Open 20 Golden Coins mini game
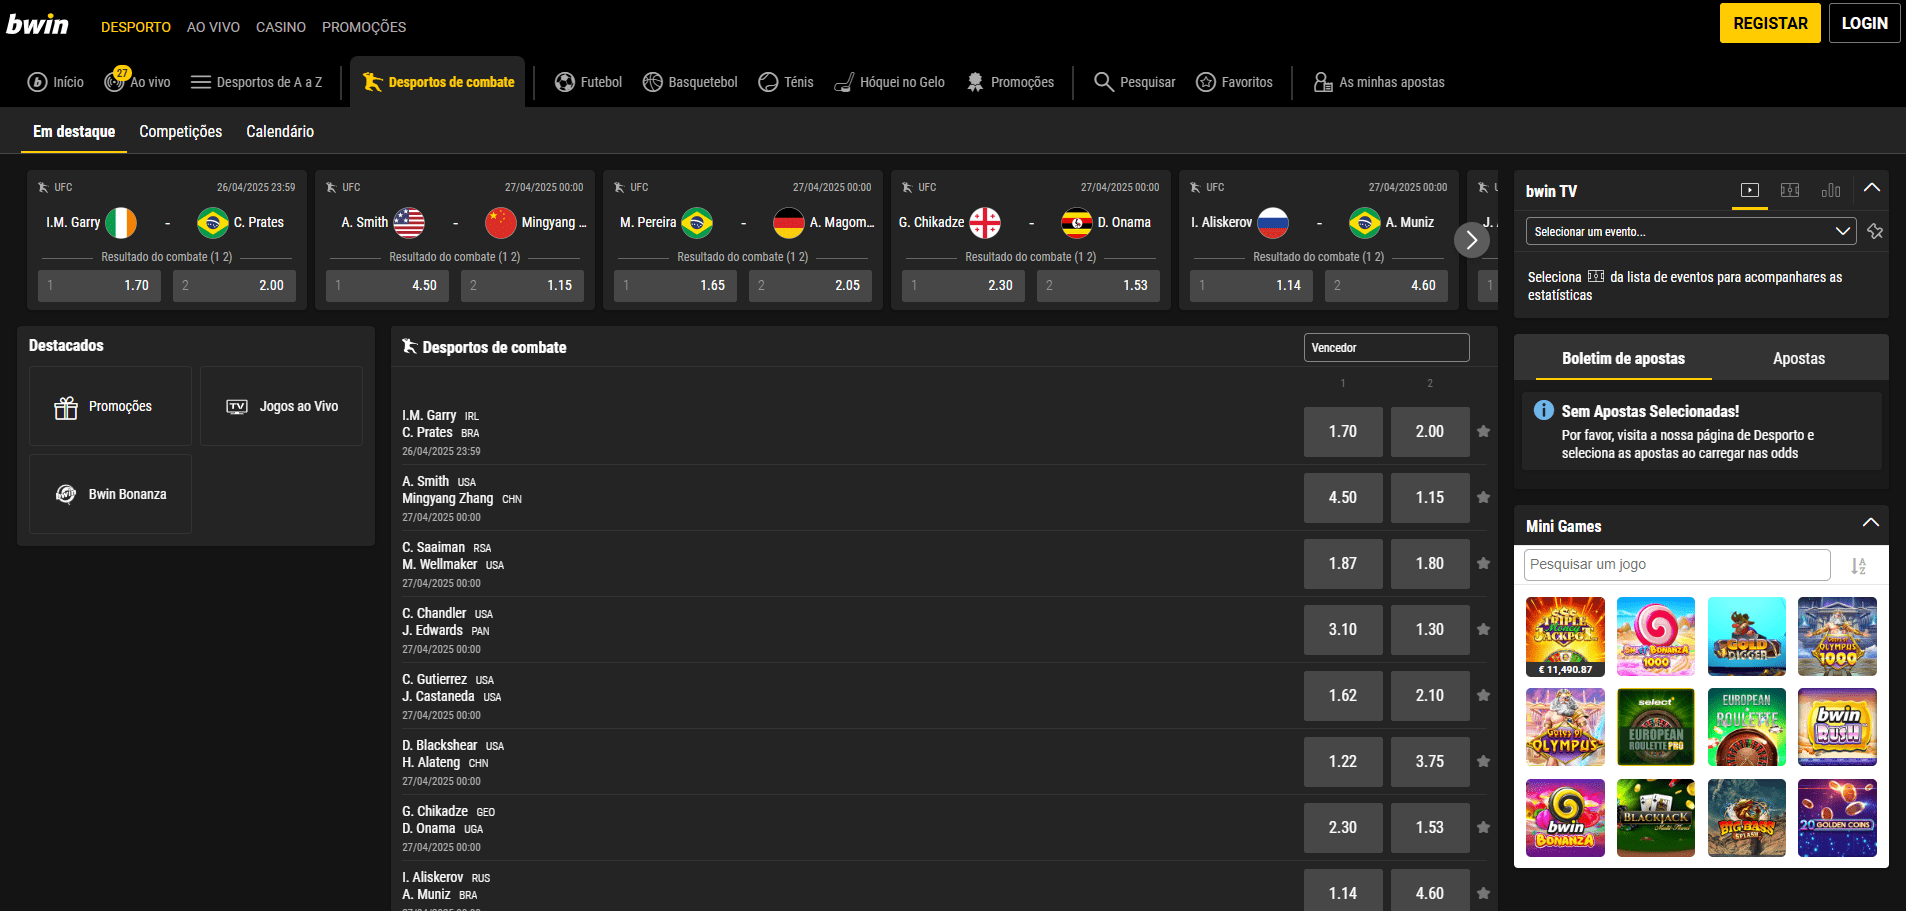 pos(1838,818)
